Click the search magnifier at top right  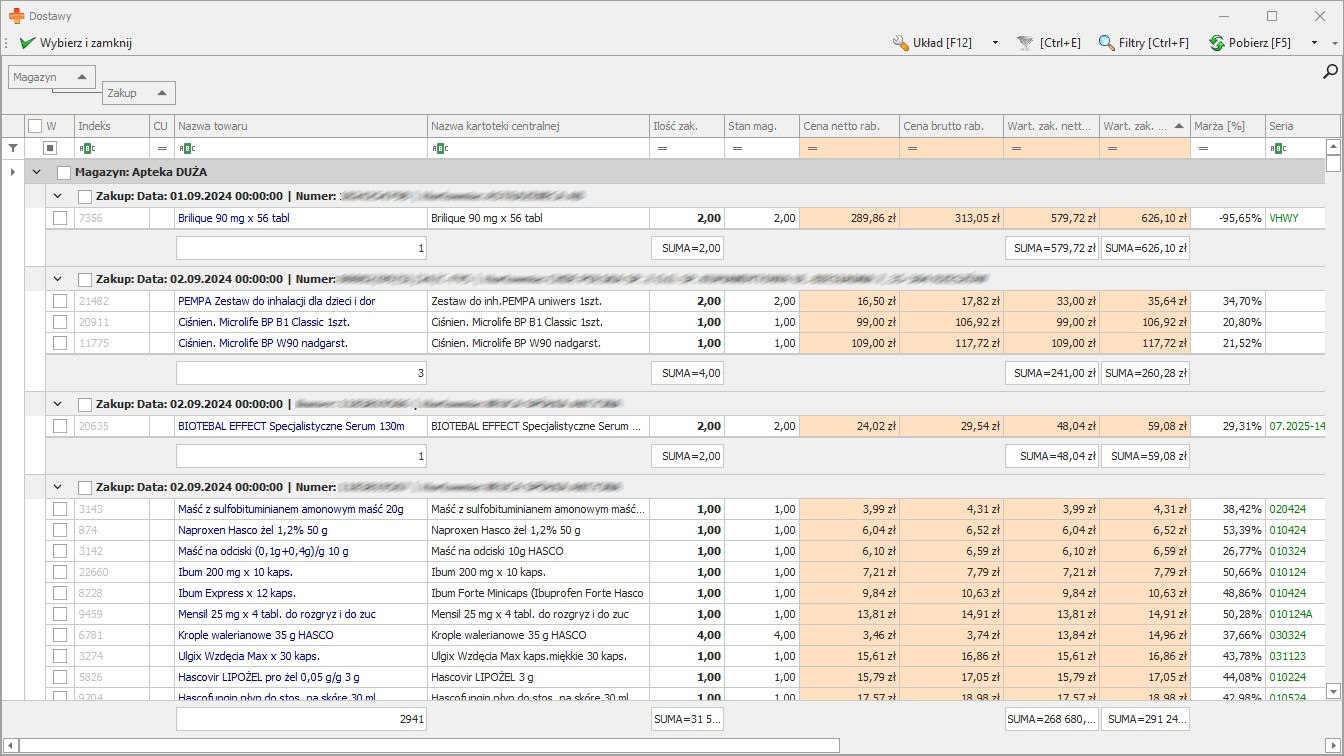1330,71
